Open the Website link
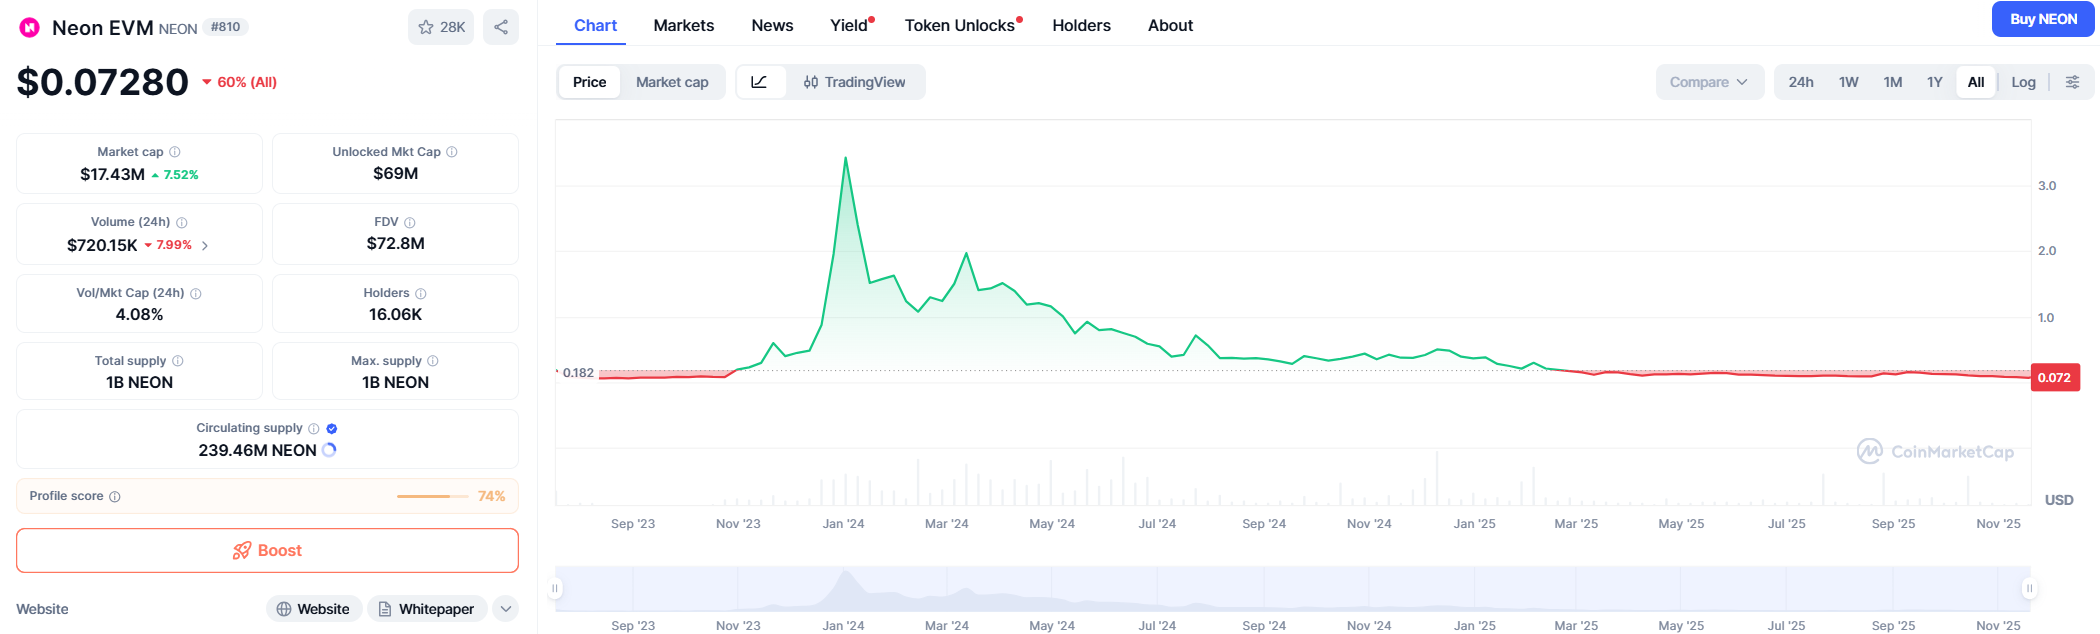 (x=313, y=609)
